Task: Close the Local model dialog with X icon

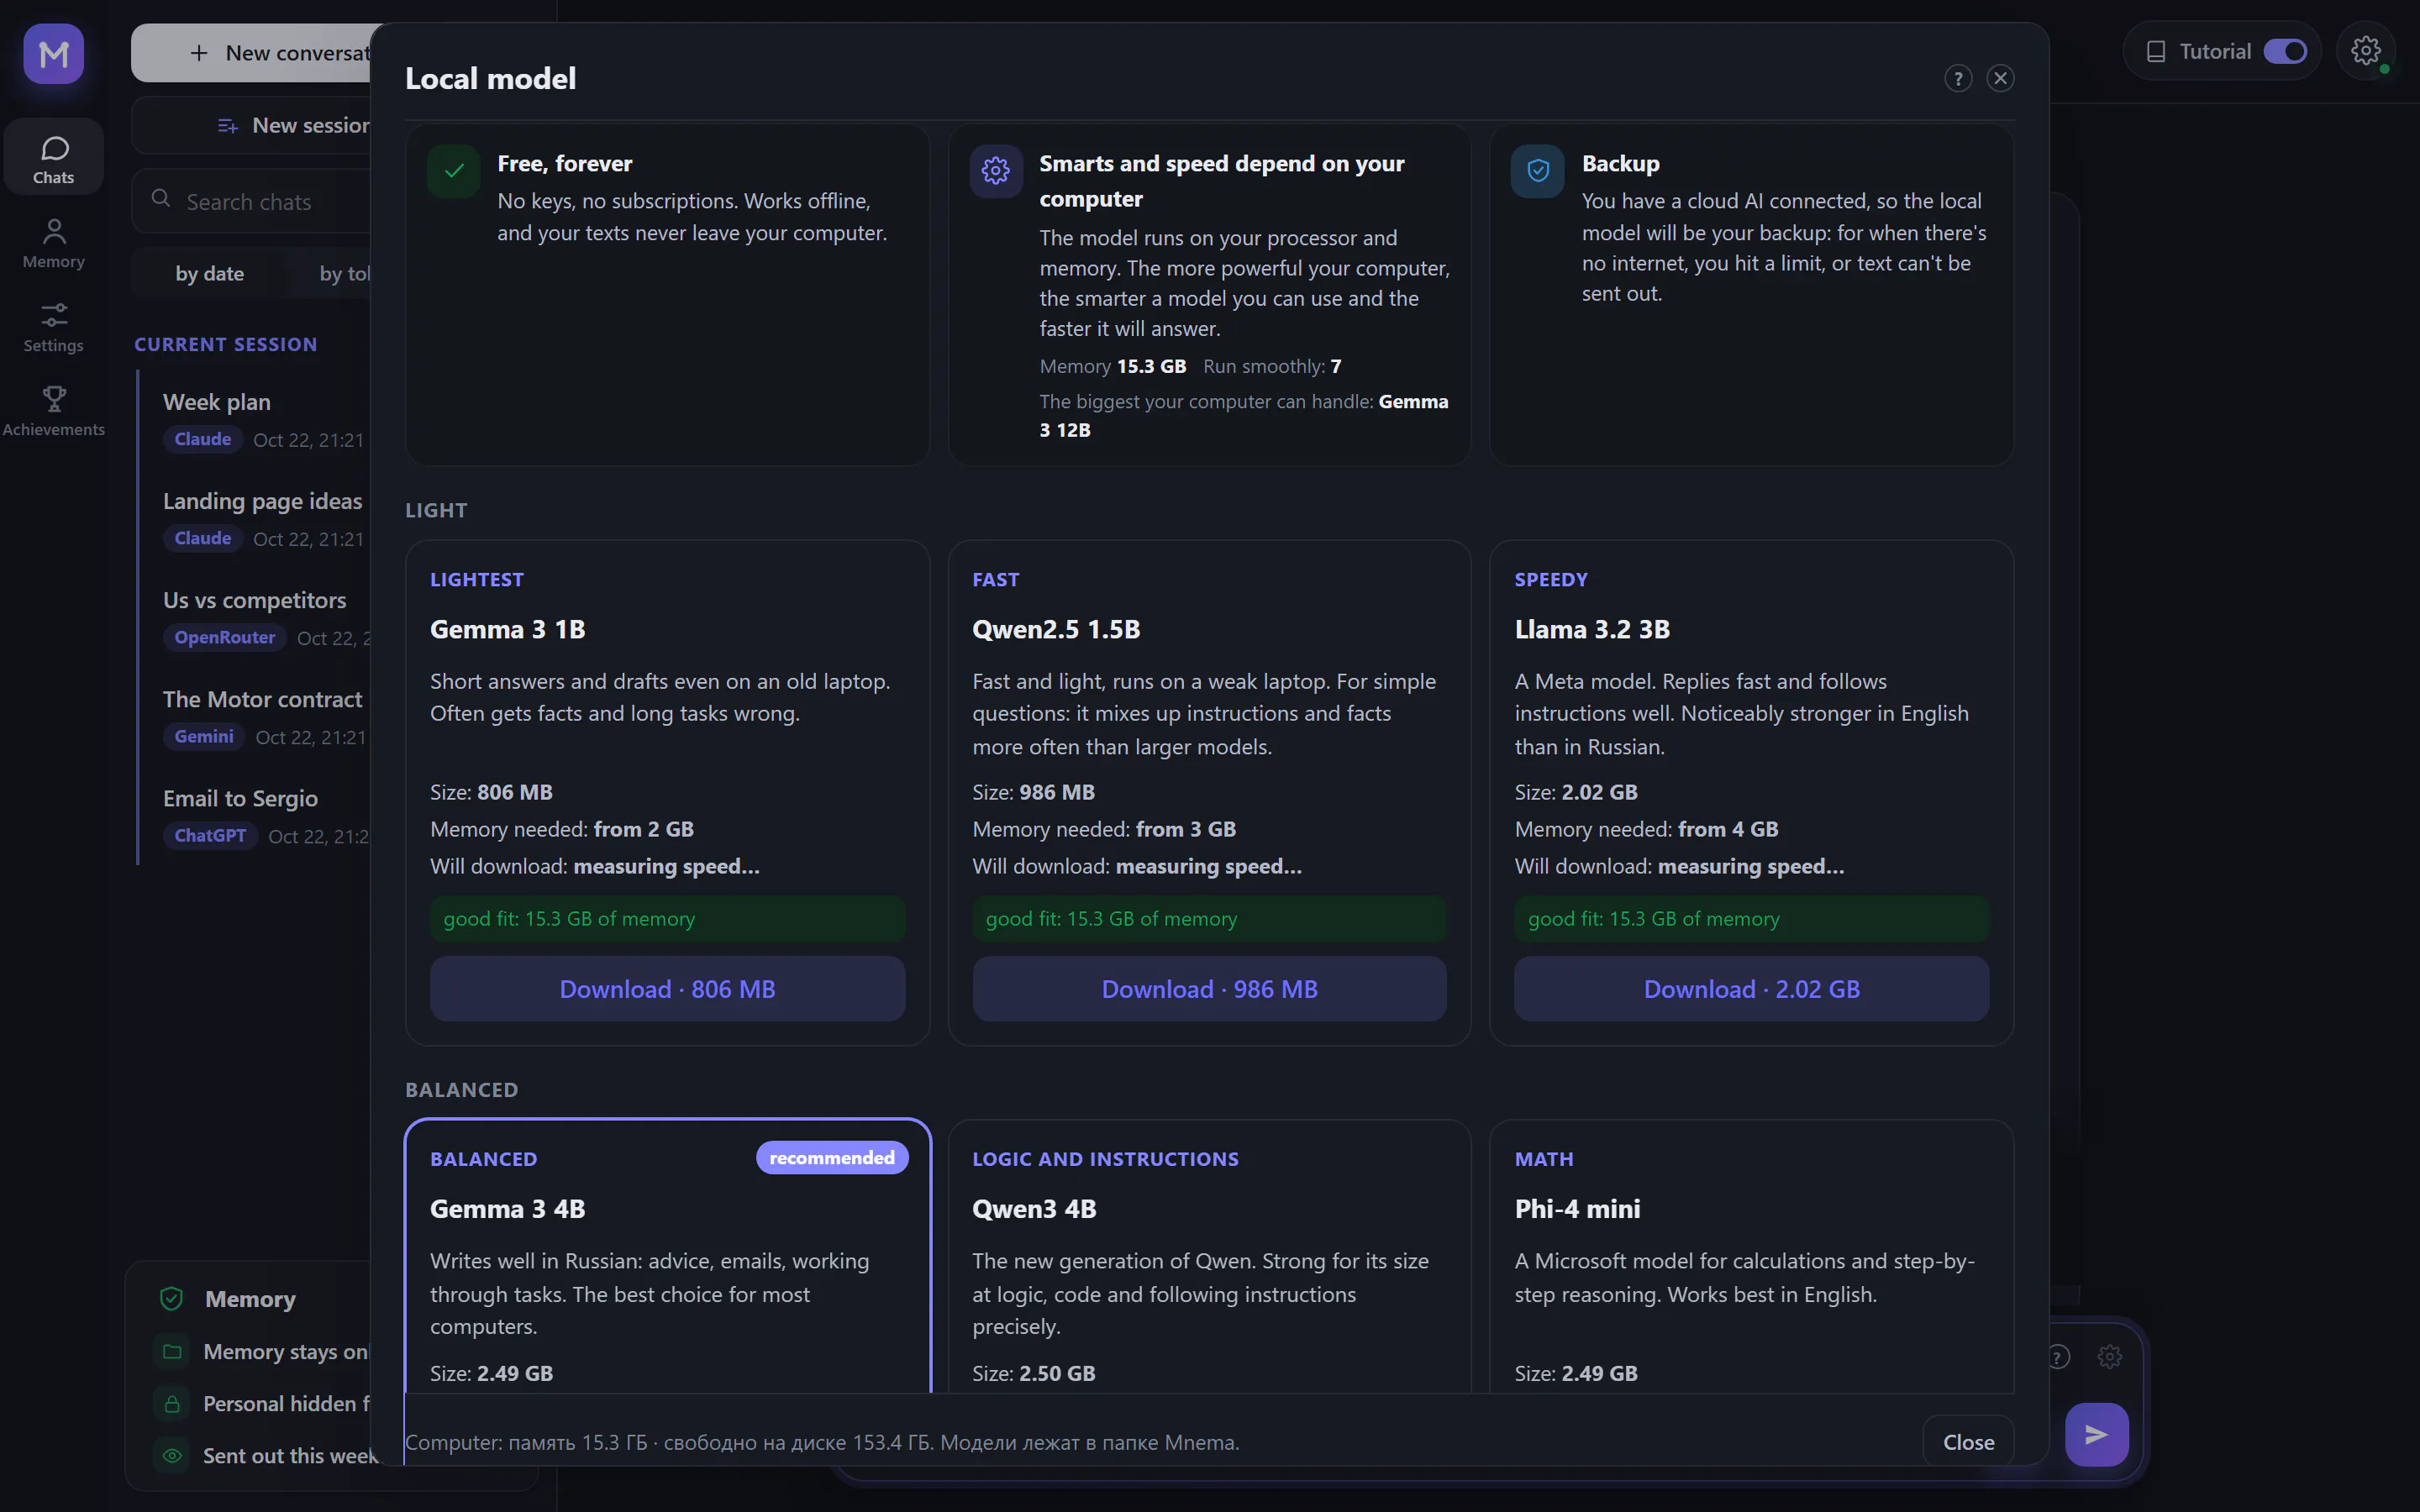Action: (2000, 78)
